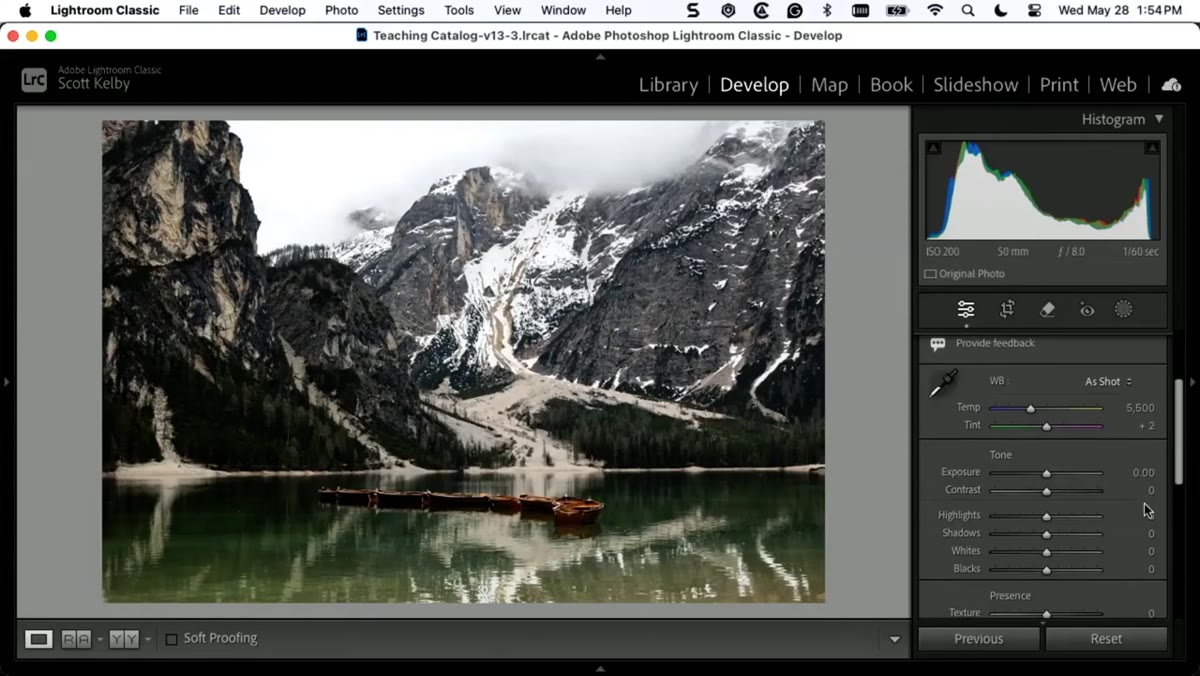1200x676 pixels.
Task: Click the Temp value 5,500 field
Action: coord(1140,408)
